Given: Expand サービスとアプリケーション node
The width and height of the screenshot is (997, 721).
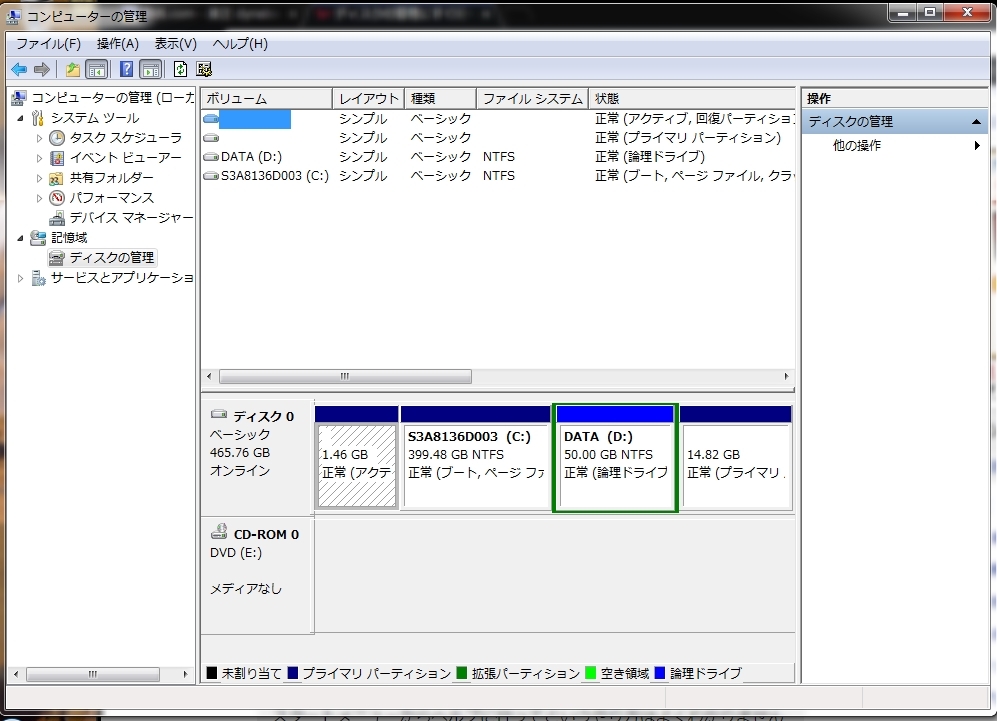Looking at the screenshot, I should [x=20, y=278].
